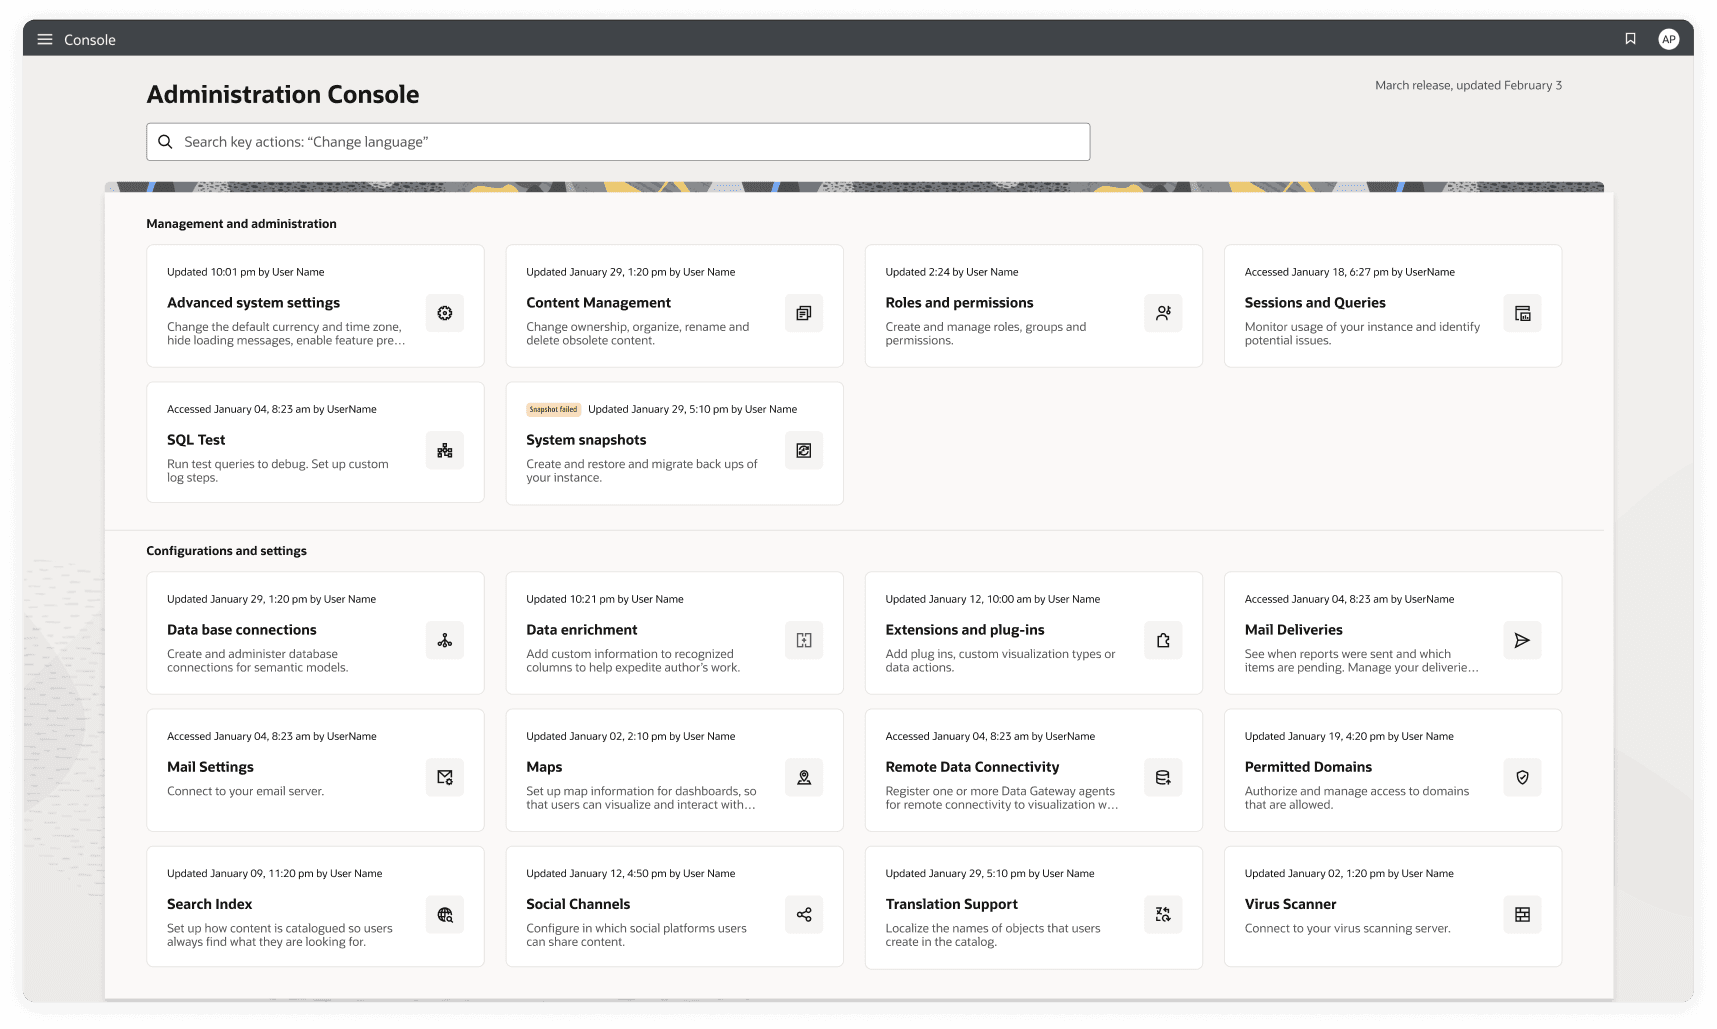Click Advanced system settings gear icon
1717x1029 pixels.
pyautogui.click(x=445, y=313)
